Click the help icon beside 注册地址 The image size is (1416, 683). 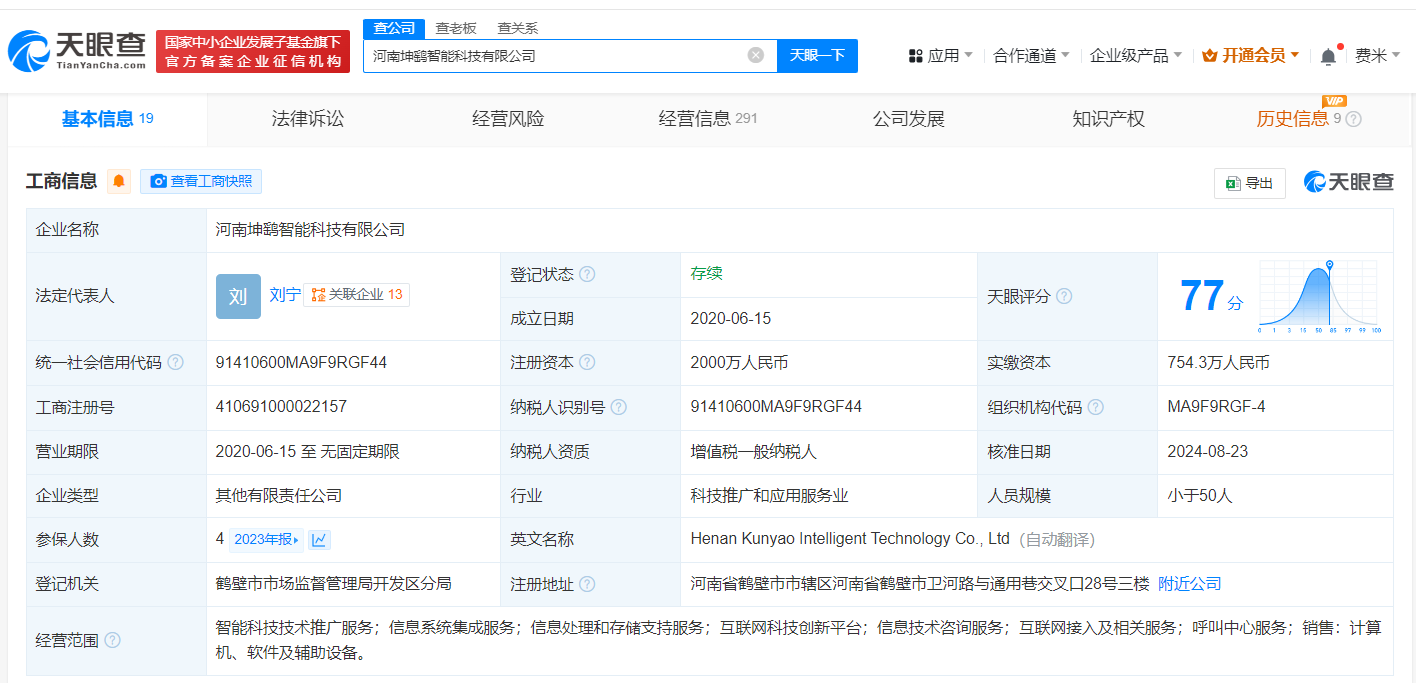(587, 584)
